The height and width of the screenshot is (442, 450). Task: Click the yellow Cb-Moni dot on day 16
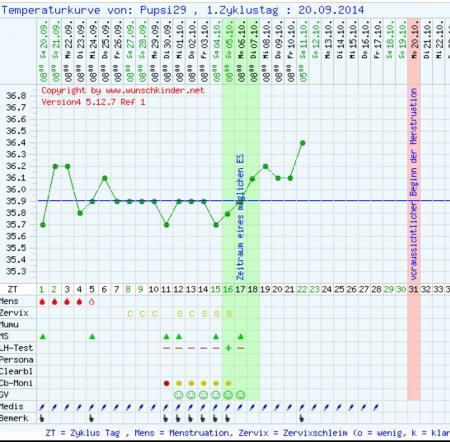(228, 383)
